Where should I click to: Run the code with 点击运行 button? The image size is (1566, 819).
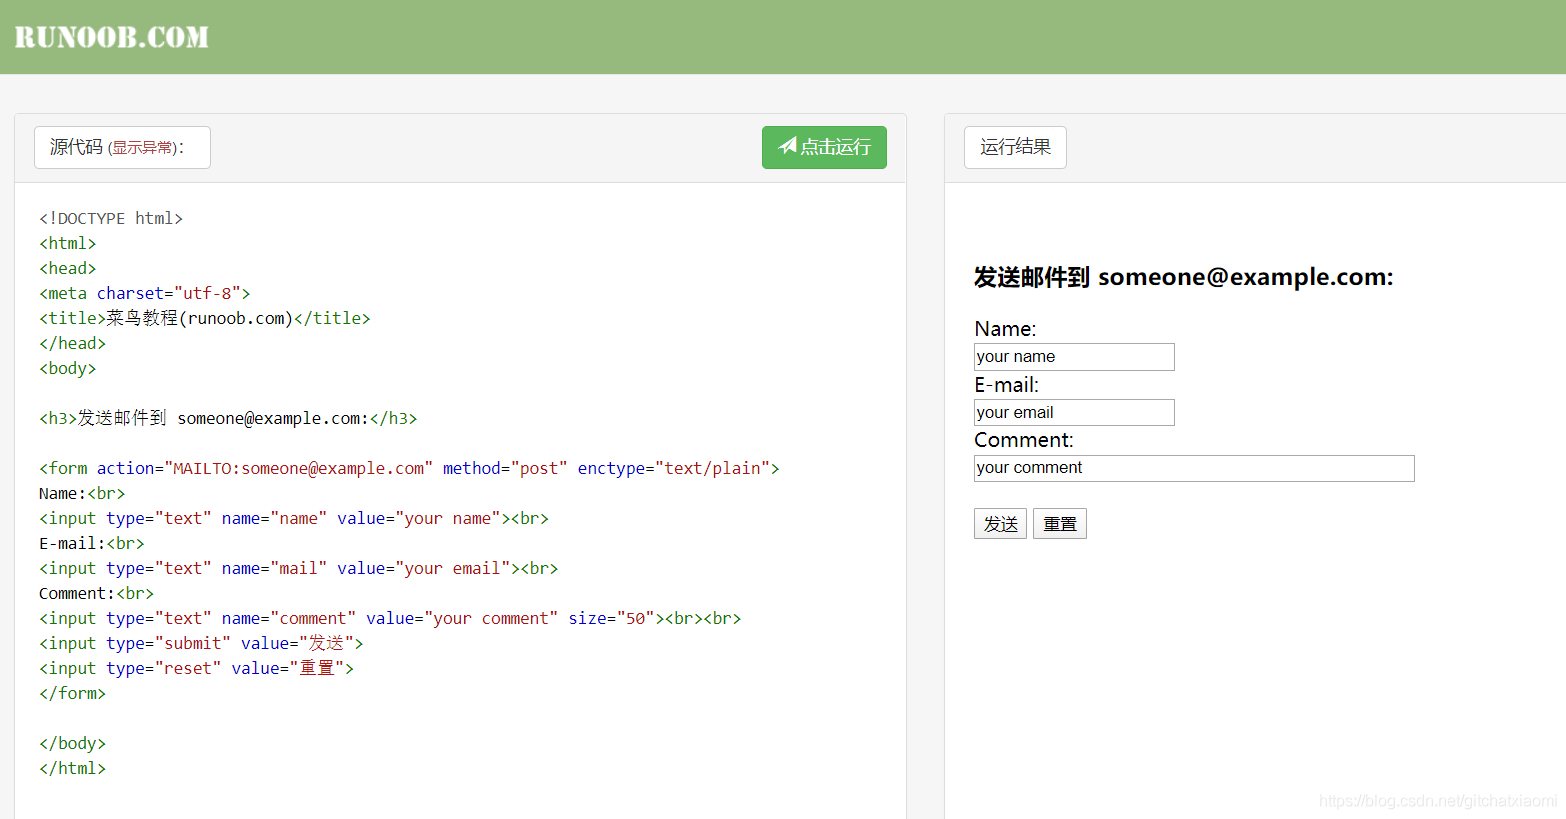824,147
